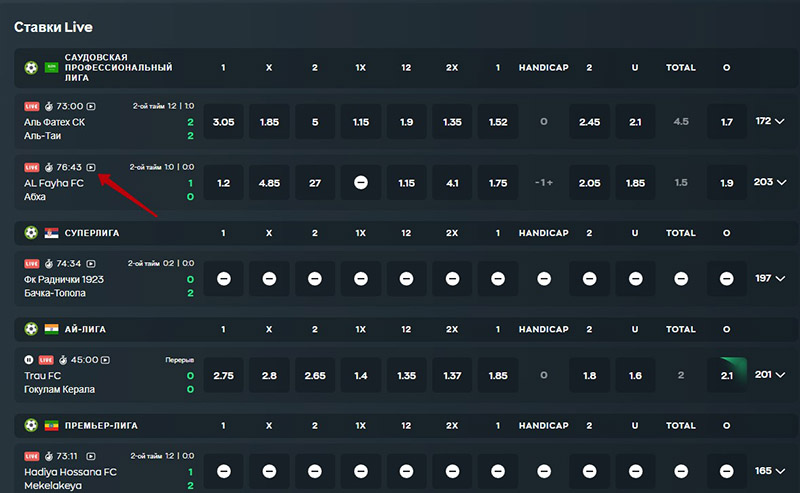Click the play icon next to 73:00 timer

[91, 105]
